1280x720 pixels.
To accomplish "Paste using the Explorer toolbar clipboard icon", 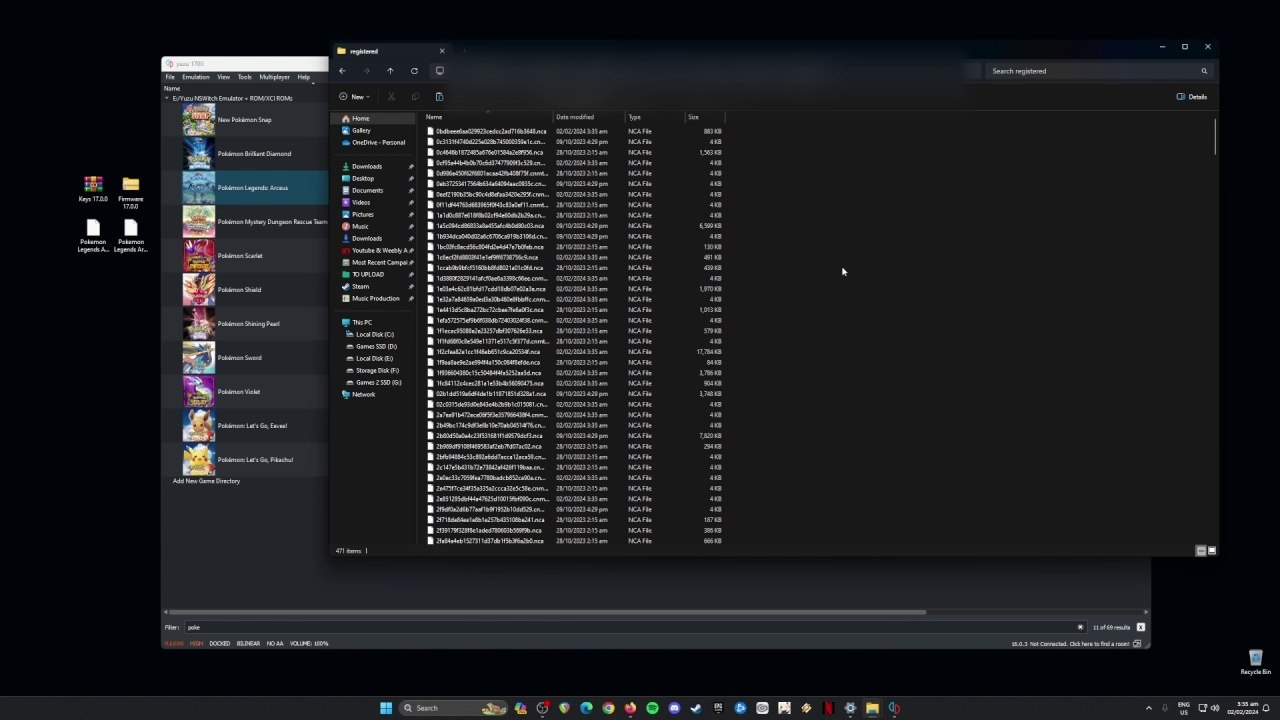I will (439, 97).
